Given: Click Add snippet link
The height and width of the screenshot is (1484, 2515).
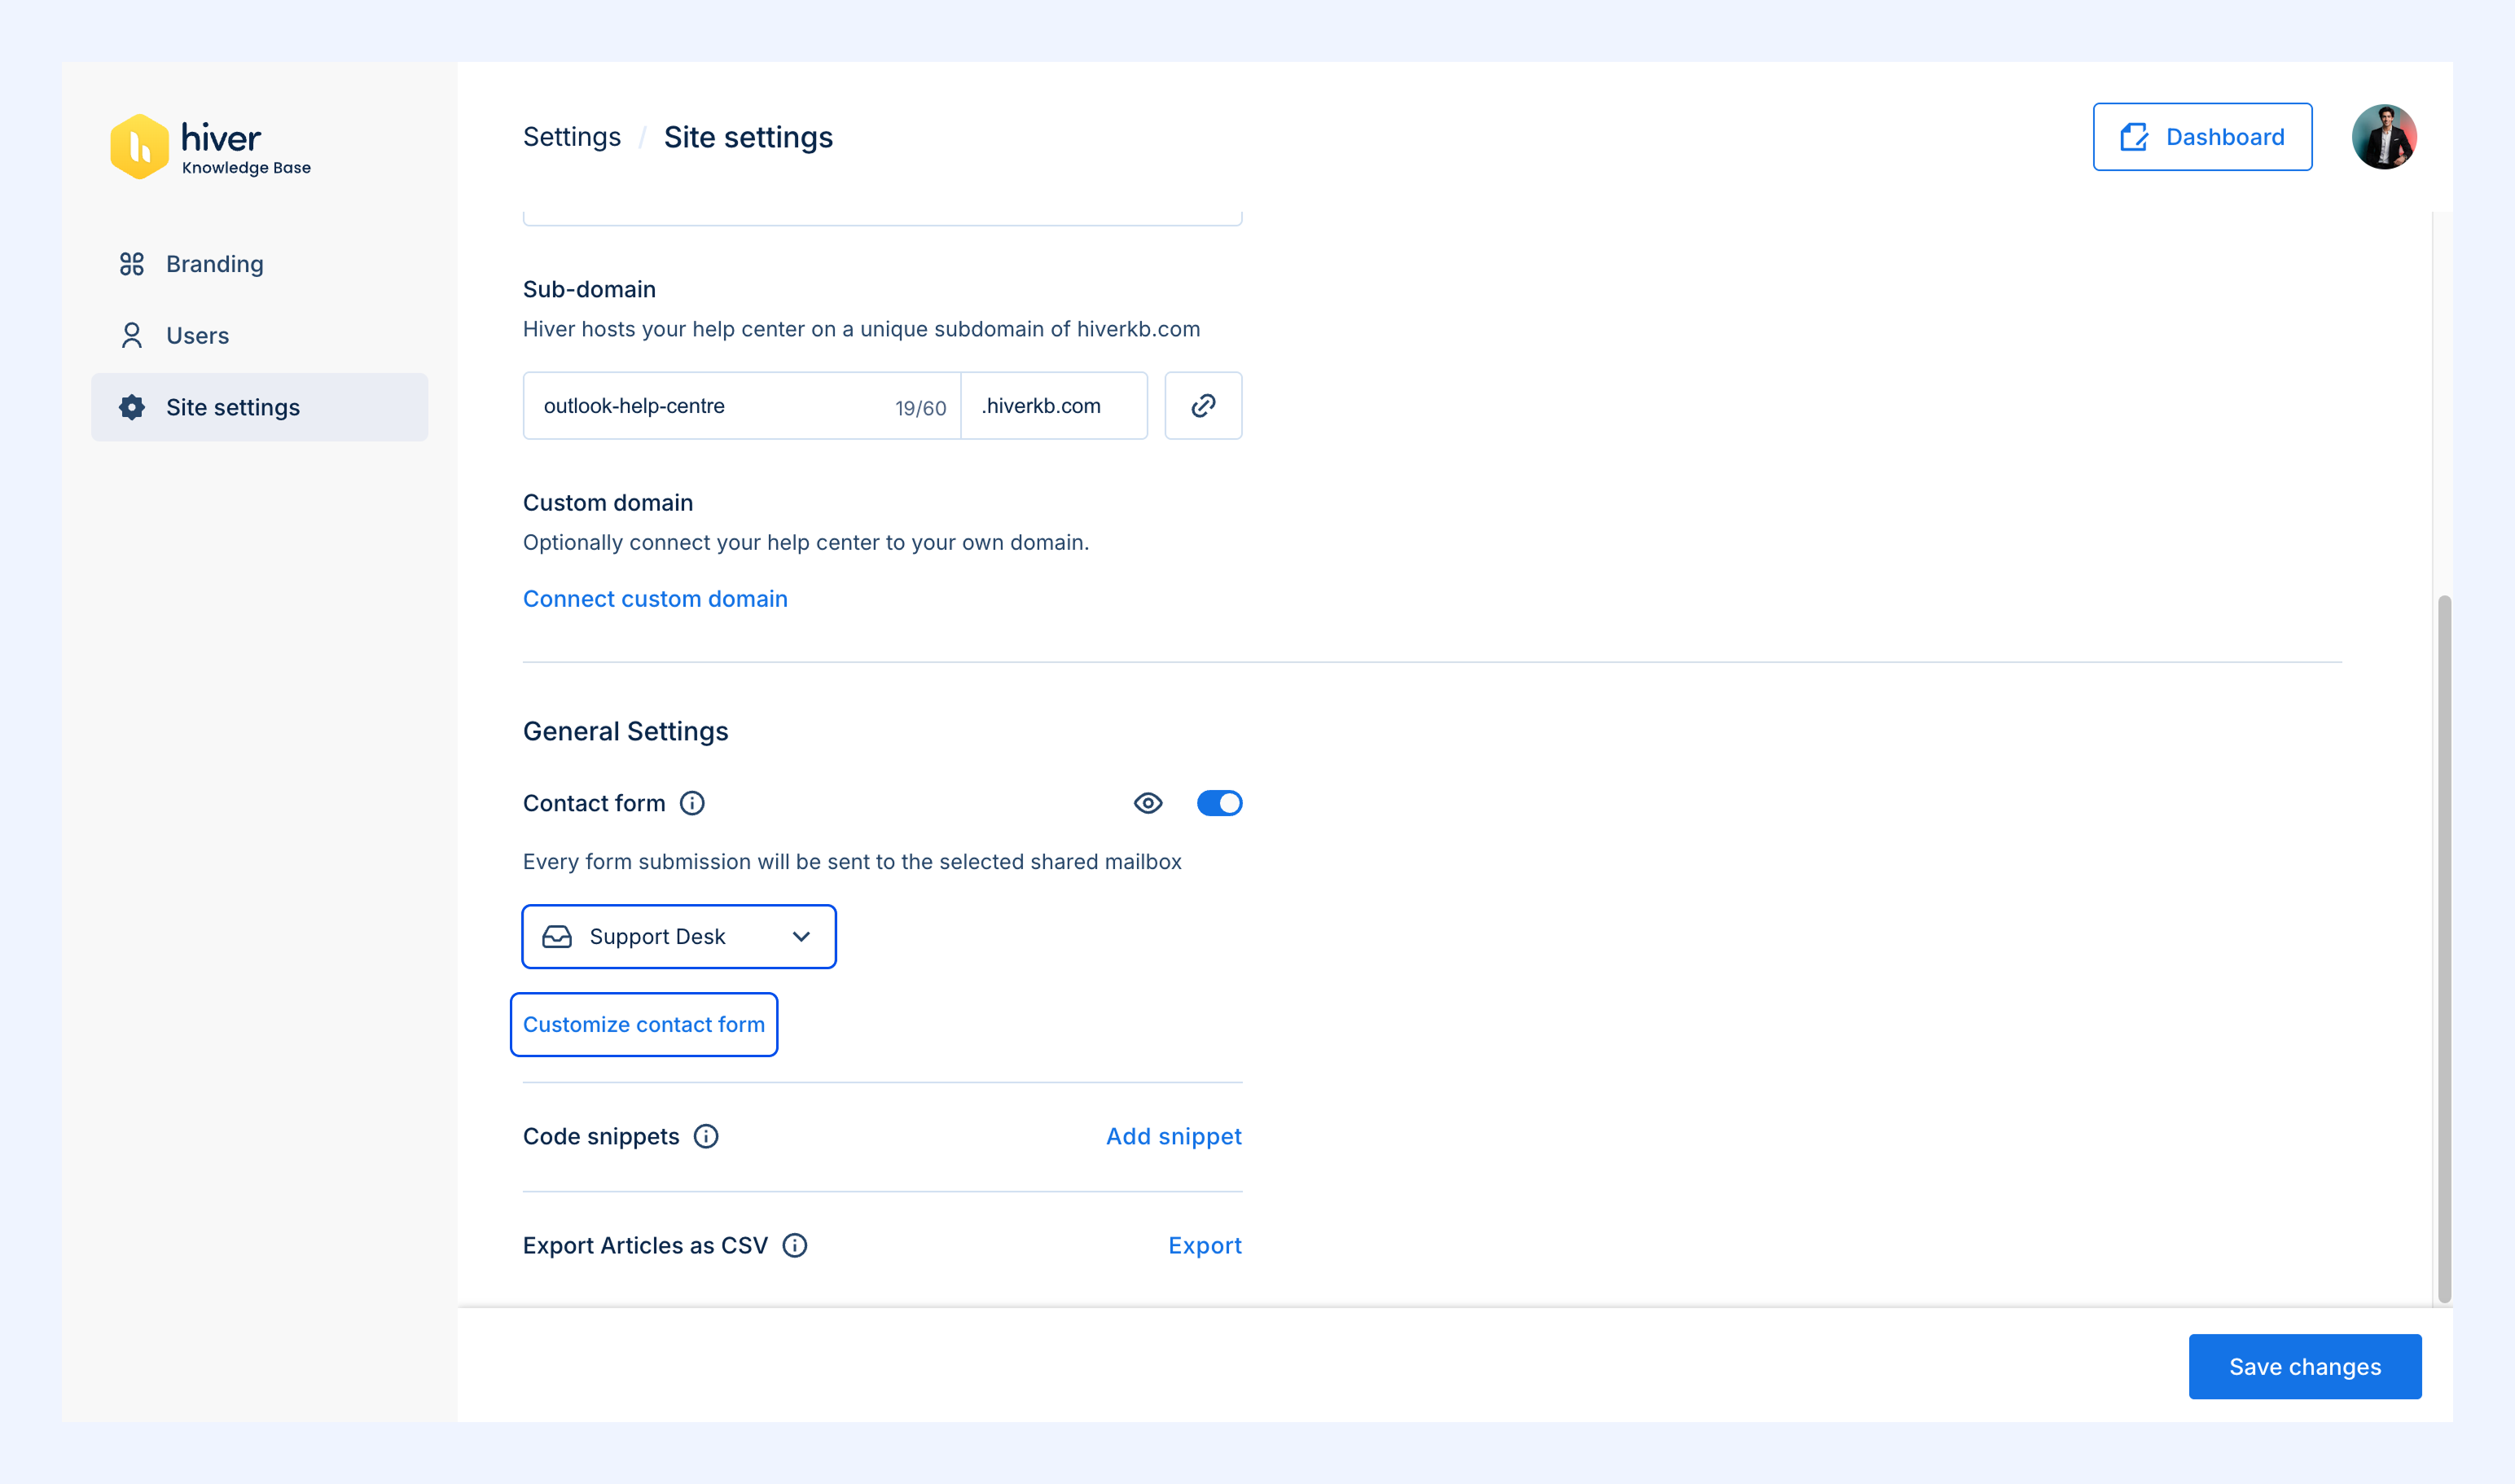Looking at the screenshot, I should pyautogui.click(x=1174, y=1136).
